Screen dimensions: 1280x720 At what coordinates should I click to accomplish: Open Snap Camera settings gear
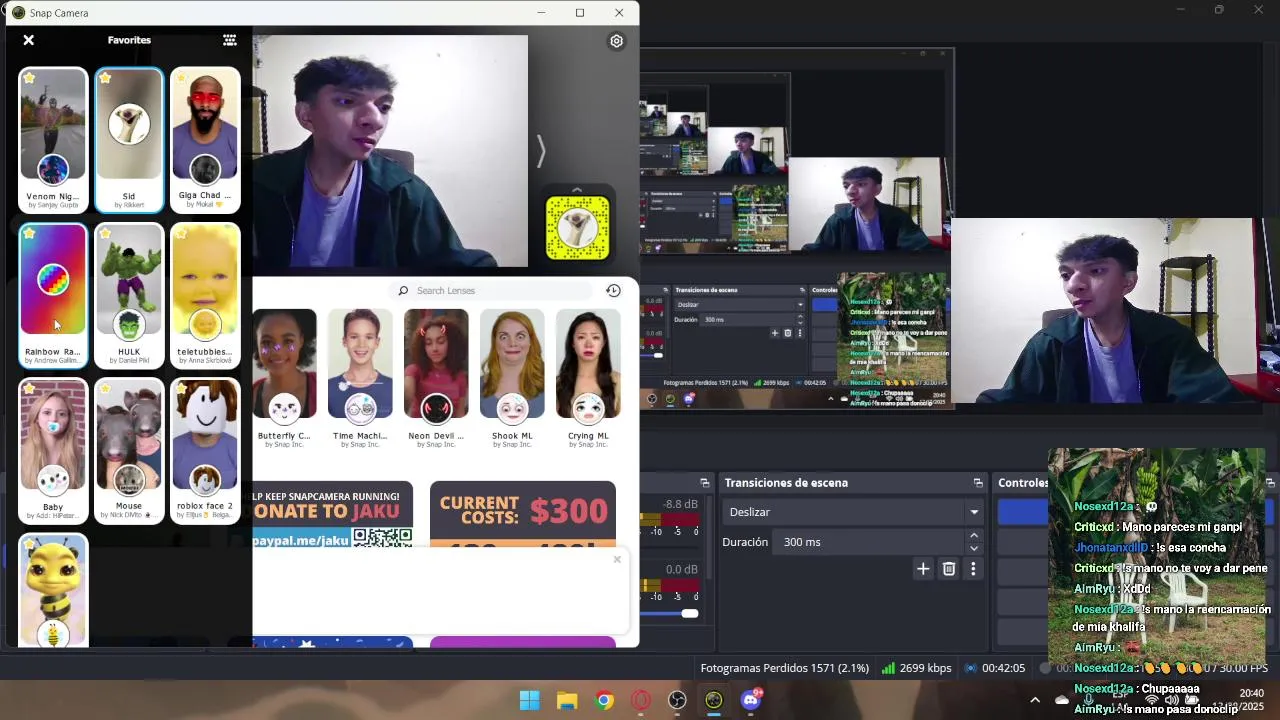[x=616, y=41]
